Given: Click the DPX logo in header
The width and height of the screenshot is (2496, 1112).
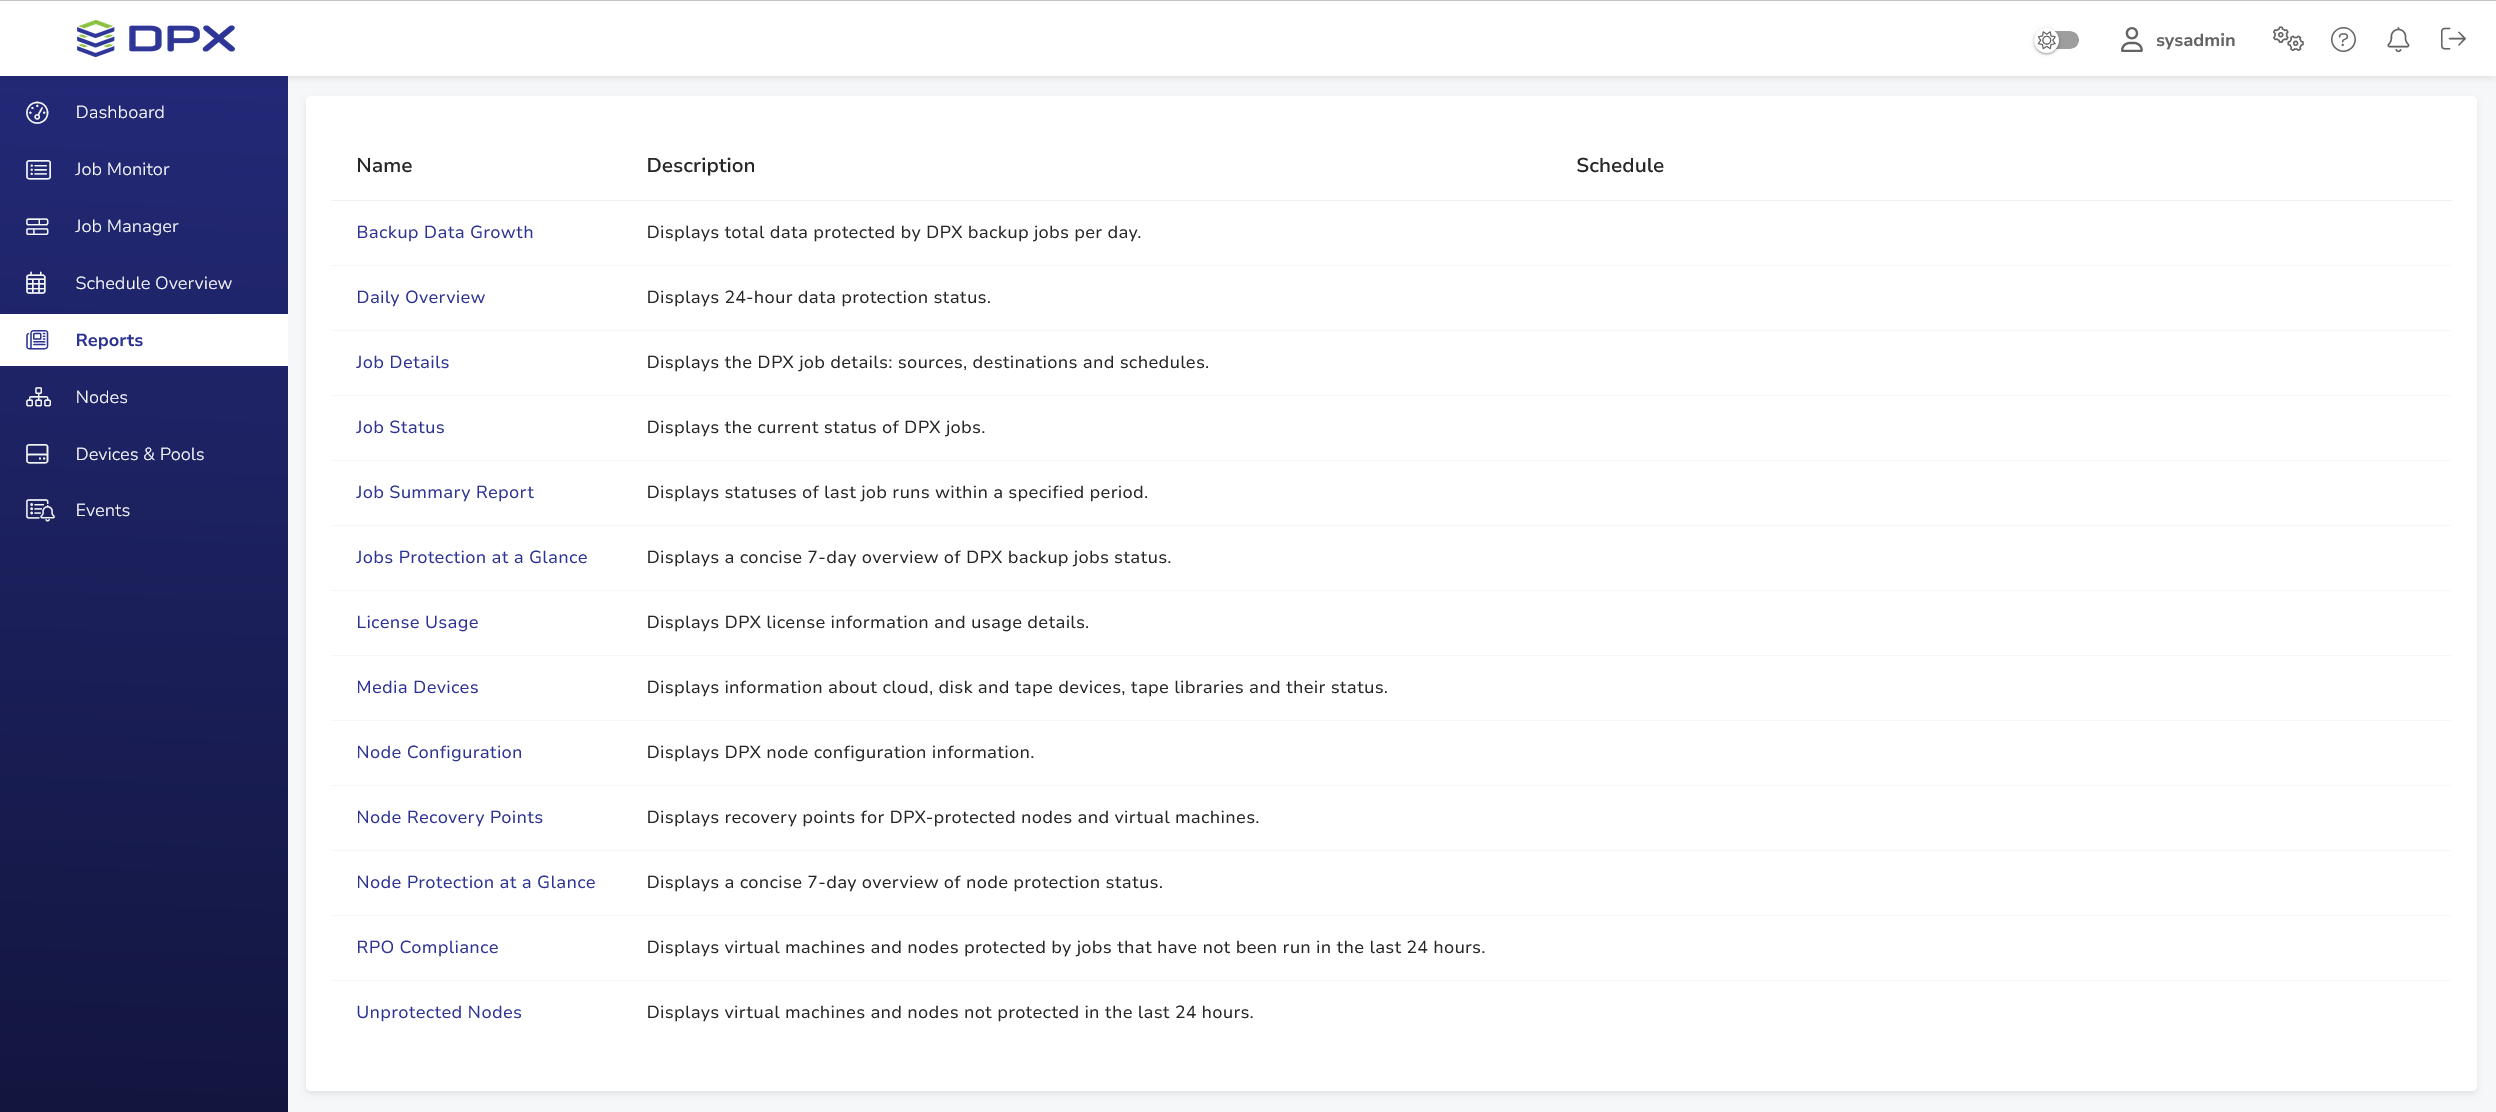Looking at the screenshot, I should pos(156,39).
